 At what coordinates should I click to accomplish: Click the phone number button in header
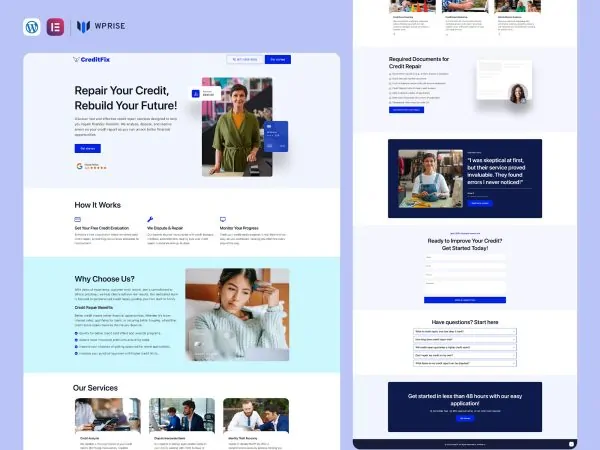click(x=245, y=59)
